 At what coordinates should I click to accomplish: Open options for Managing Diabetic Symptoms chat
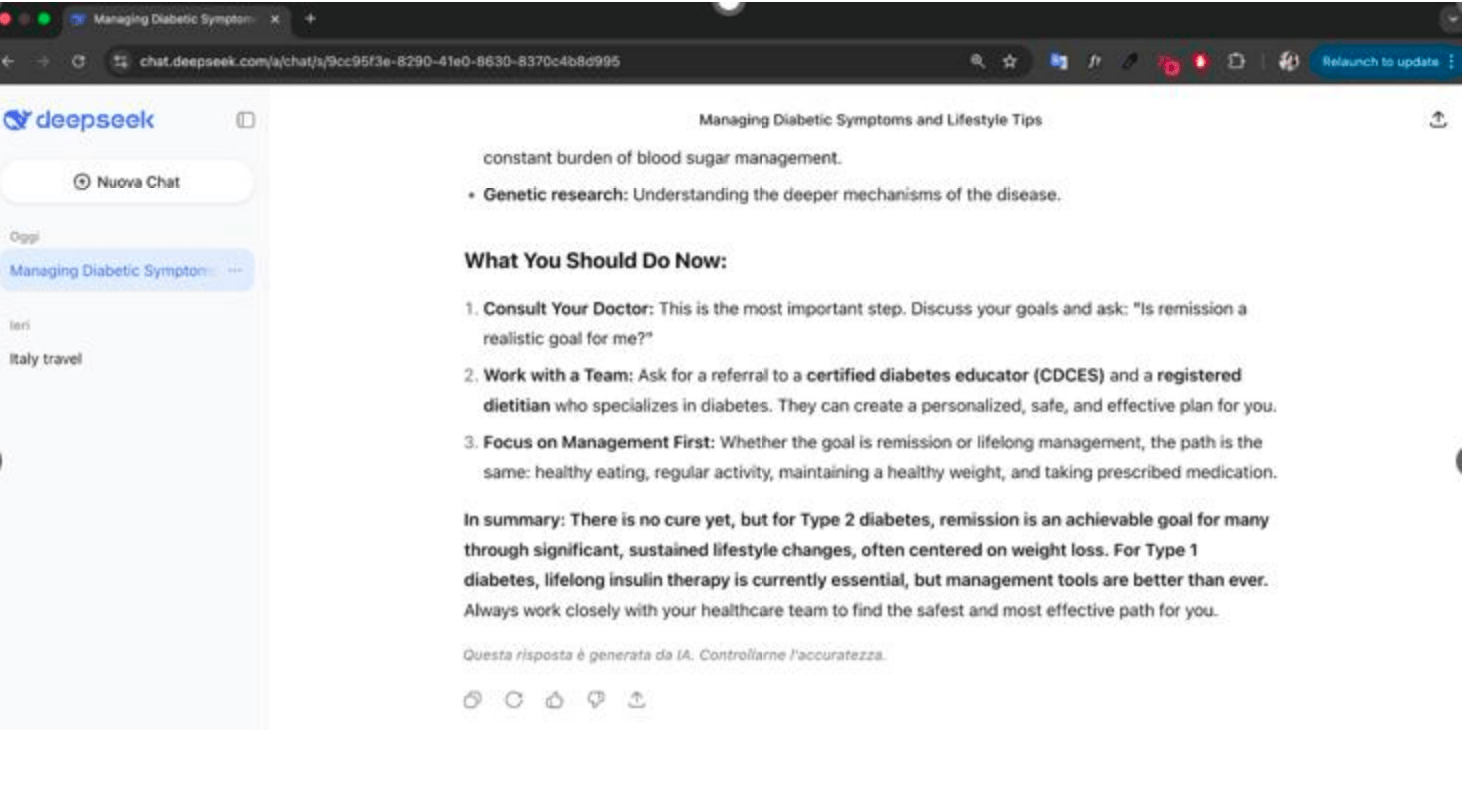point(235,271)
